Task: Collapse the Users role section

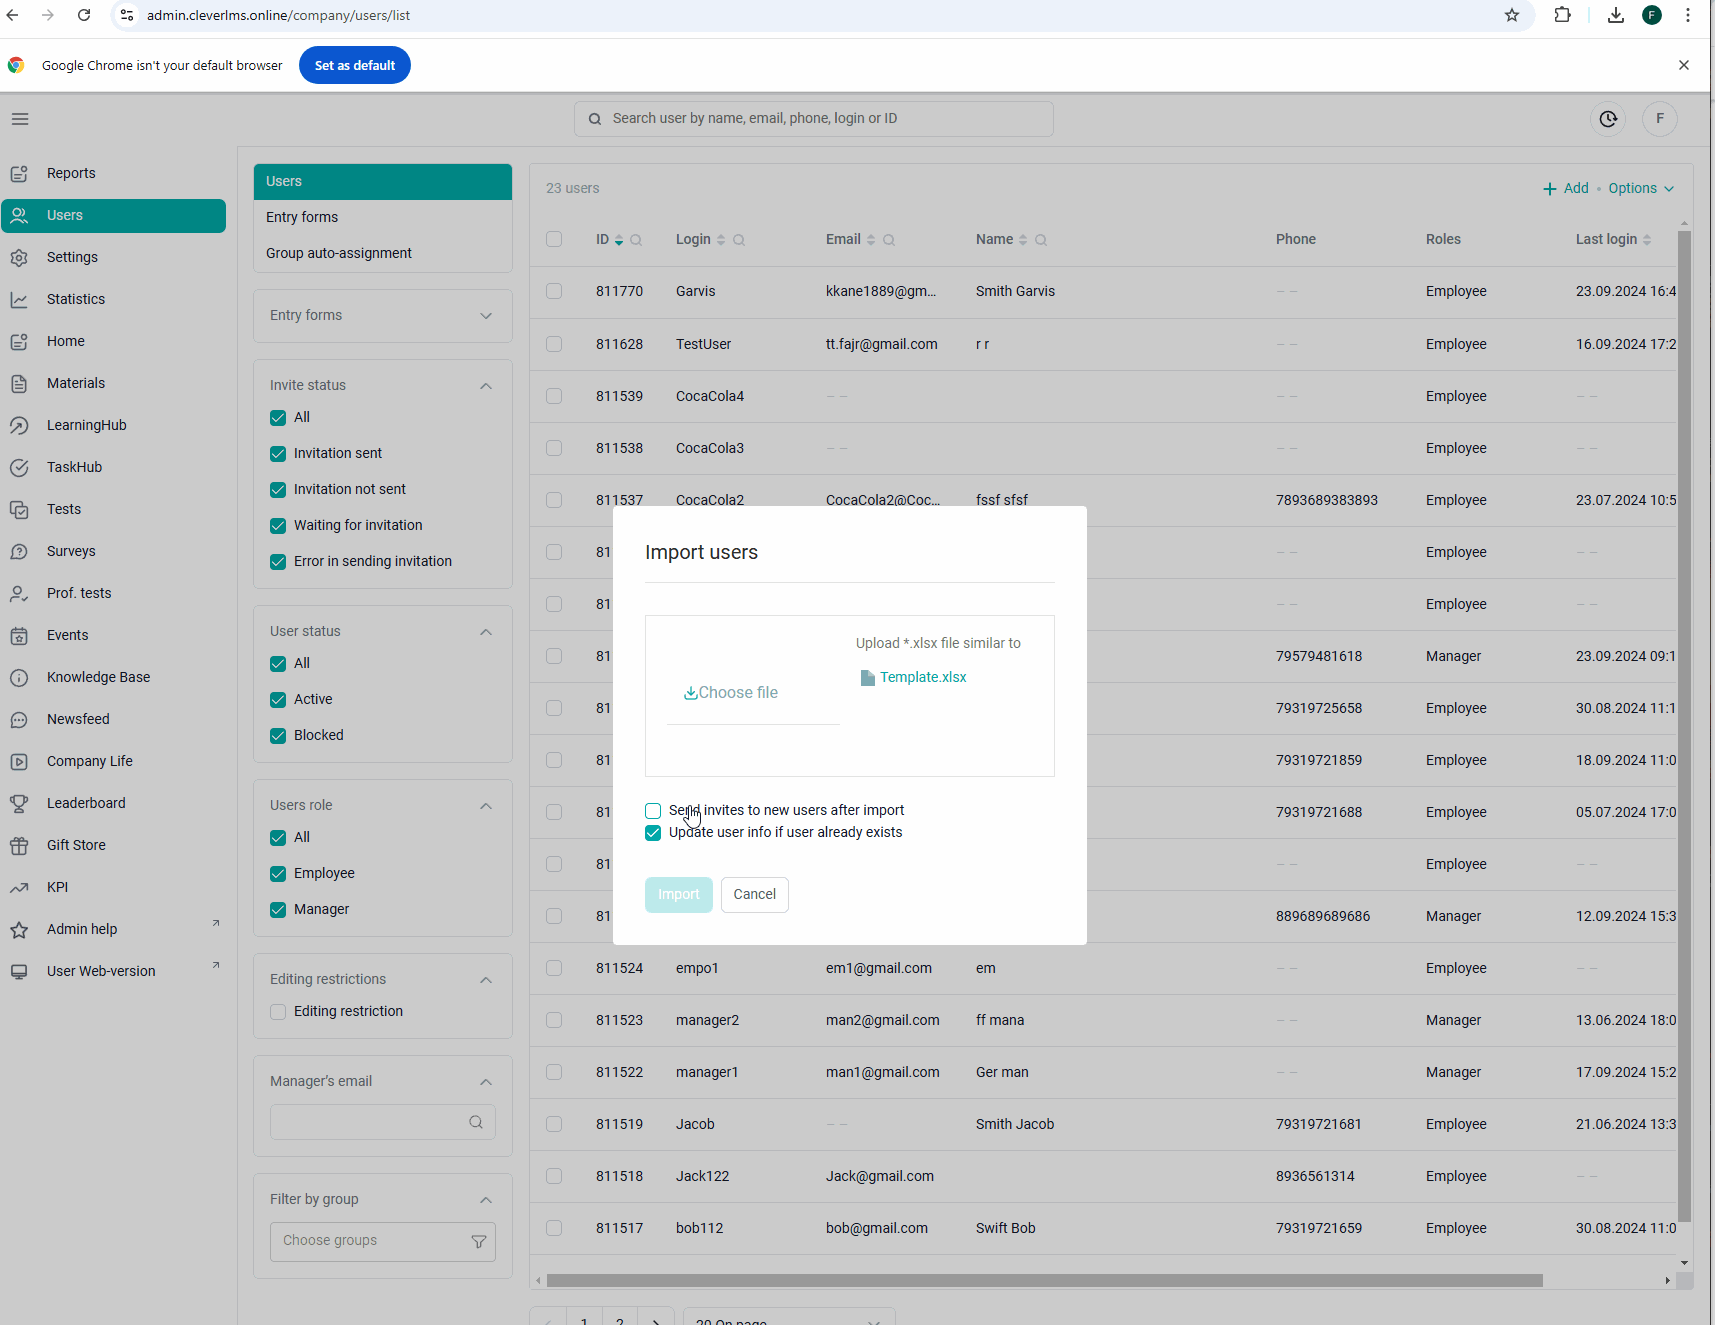Action: click(x=486, y=806)
